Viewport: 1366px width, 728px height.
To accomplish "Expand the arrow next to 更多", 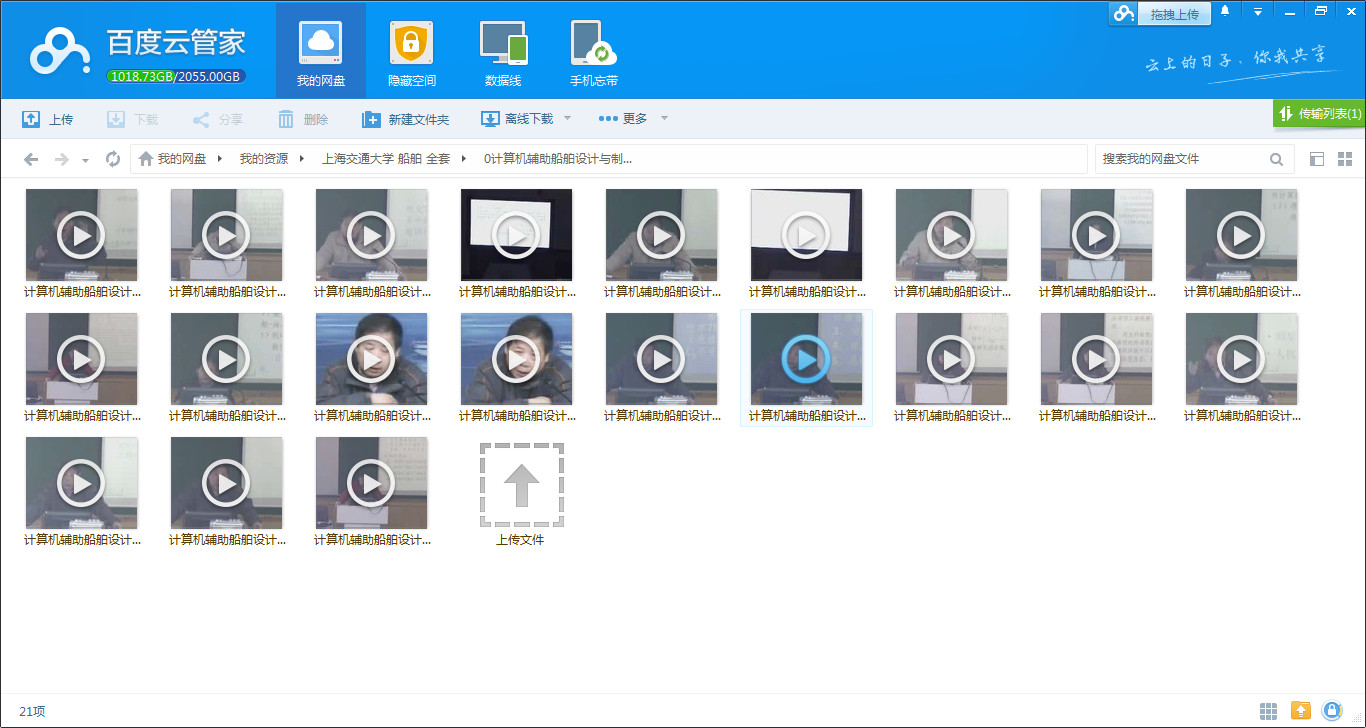I will (x=664, y=119).
